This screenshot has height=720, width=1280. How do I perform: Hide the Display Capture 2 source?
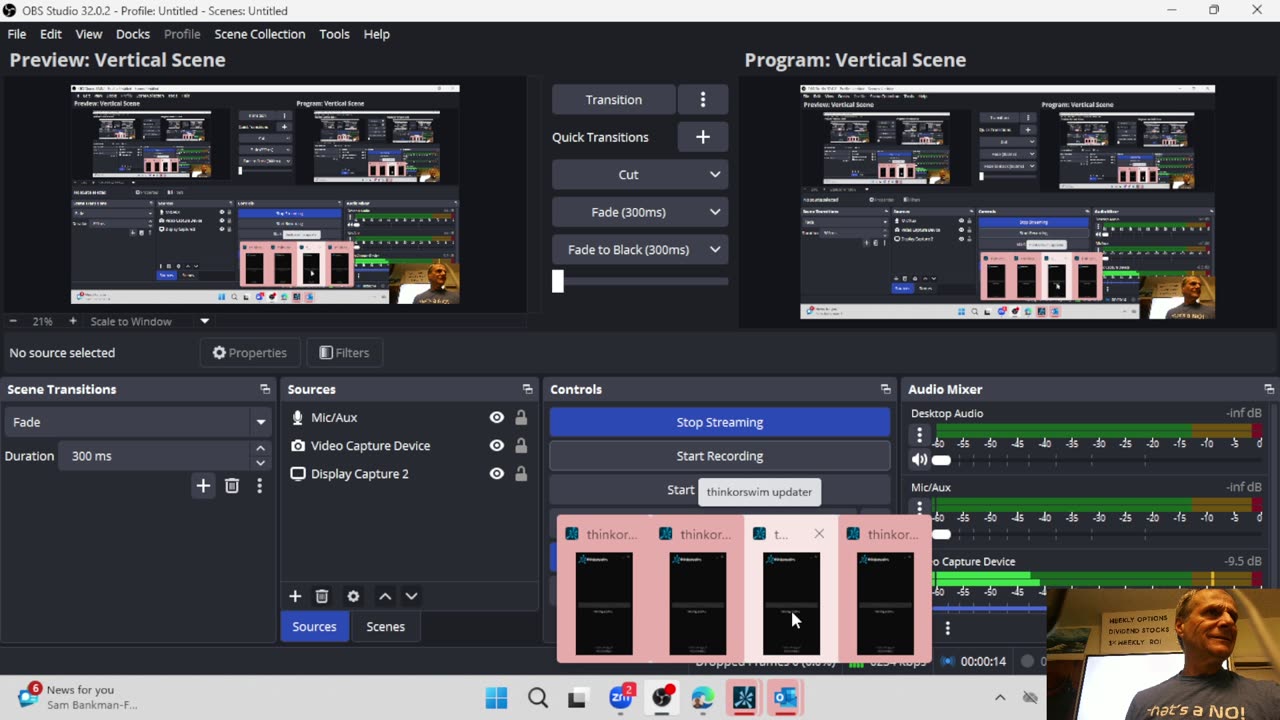click(497, 474)
